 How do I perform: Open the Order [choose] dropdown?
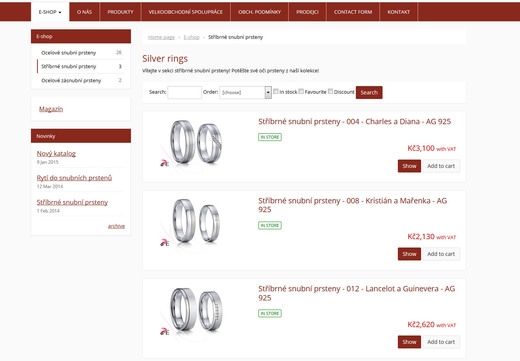[245, 92]
